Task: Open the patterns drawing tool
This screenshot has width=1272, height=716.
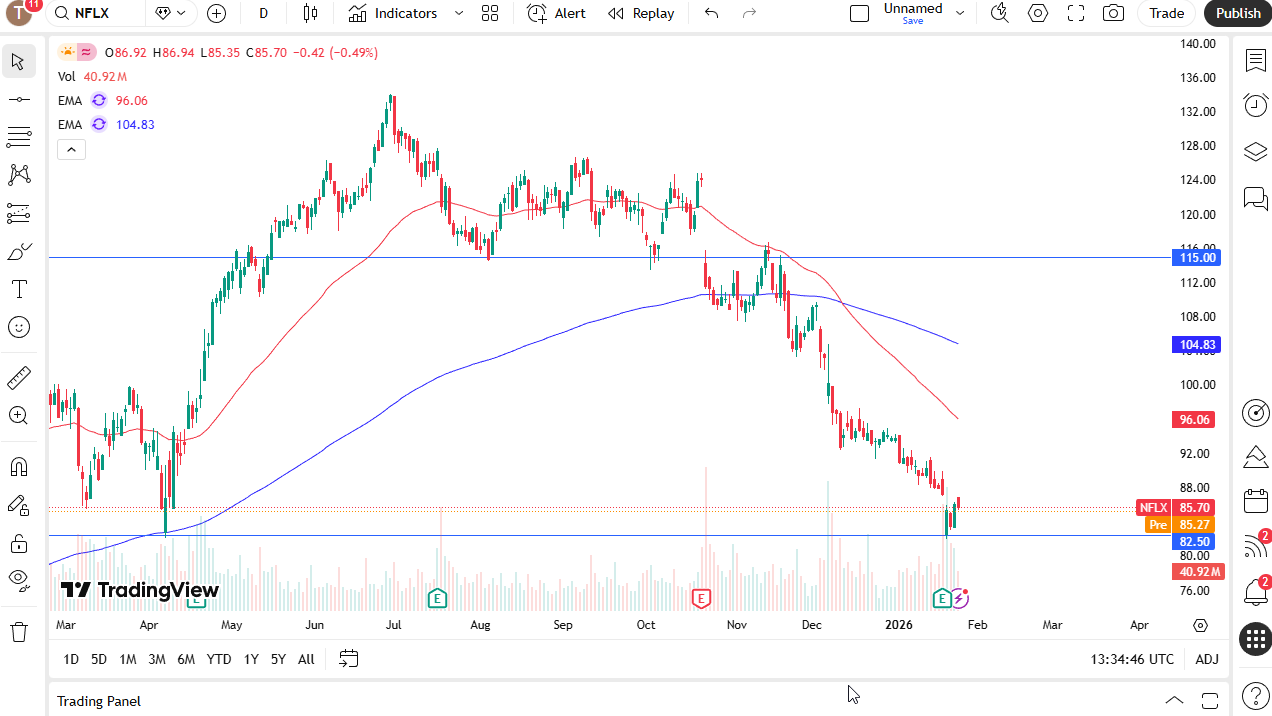Action: point(18,175)
